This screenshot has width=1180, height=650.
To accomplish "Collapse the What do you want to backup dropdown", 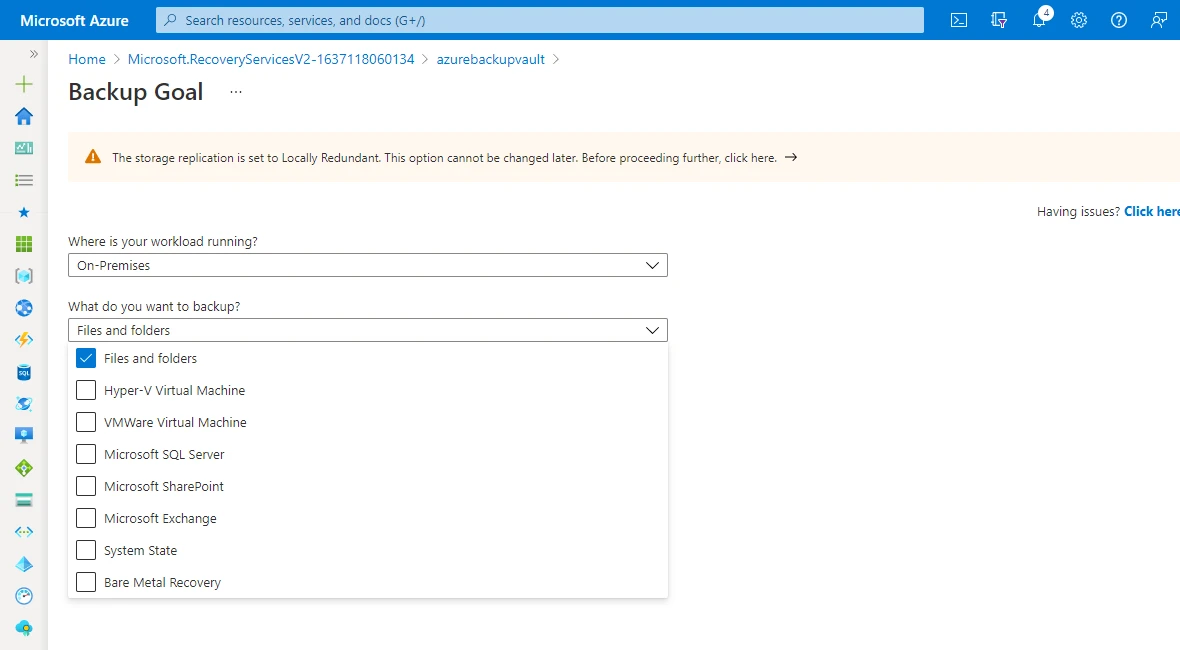I will [653, 329].
